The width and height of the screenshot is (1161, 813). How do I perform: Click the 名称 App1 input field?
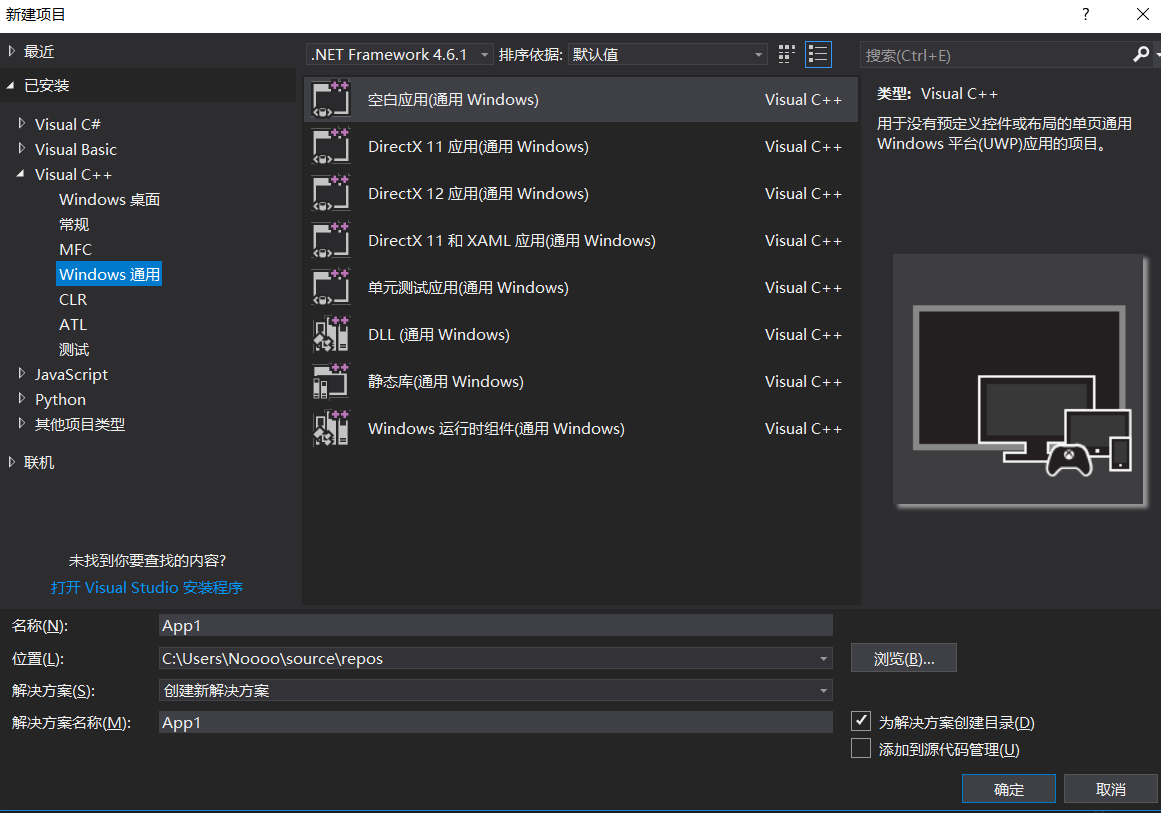click(x=495, y=626)
